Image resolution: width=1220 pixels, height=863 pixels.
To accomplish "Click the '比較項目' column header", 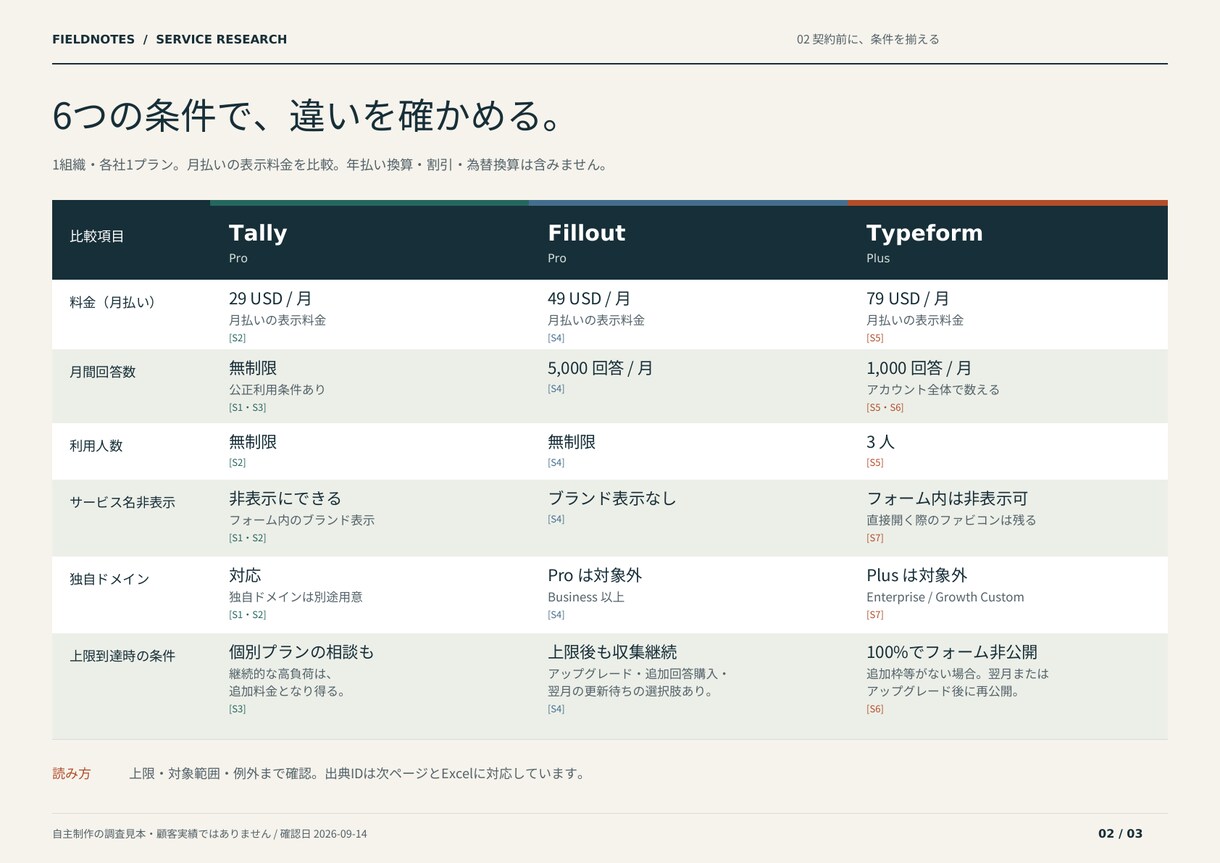I will [x=97, y=237].
